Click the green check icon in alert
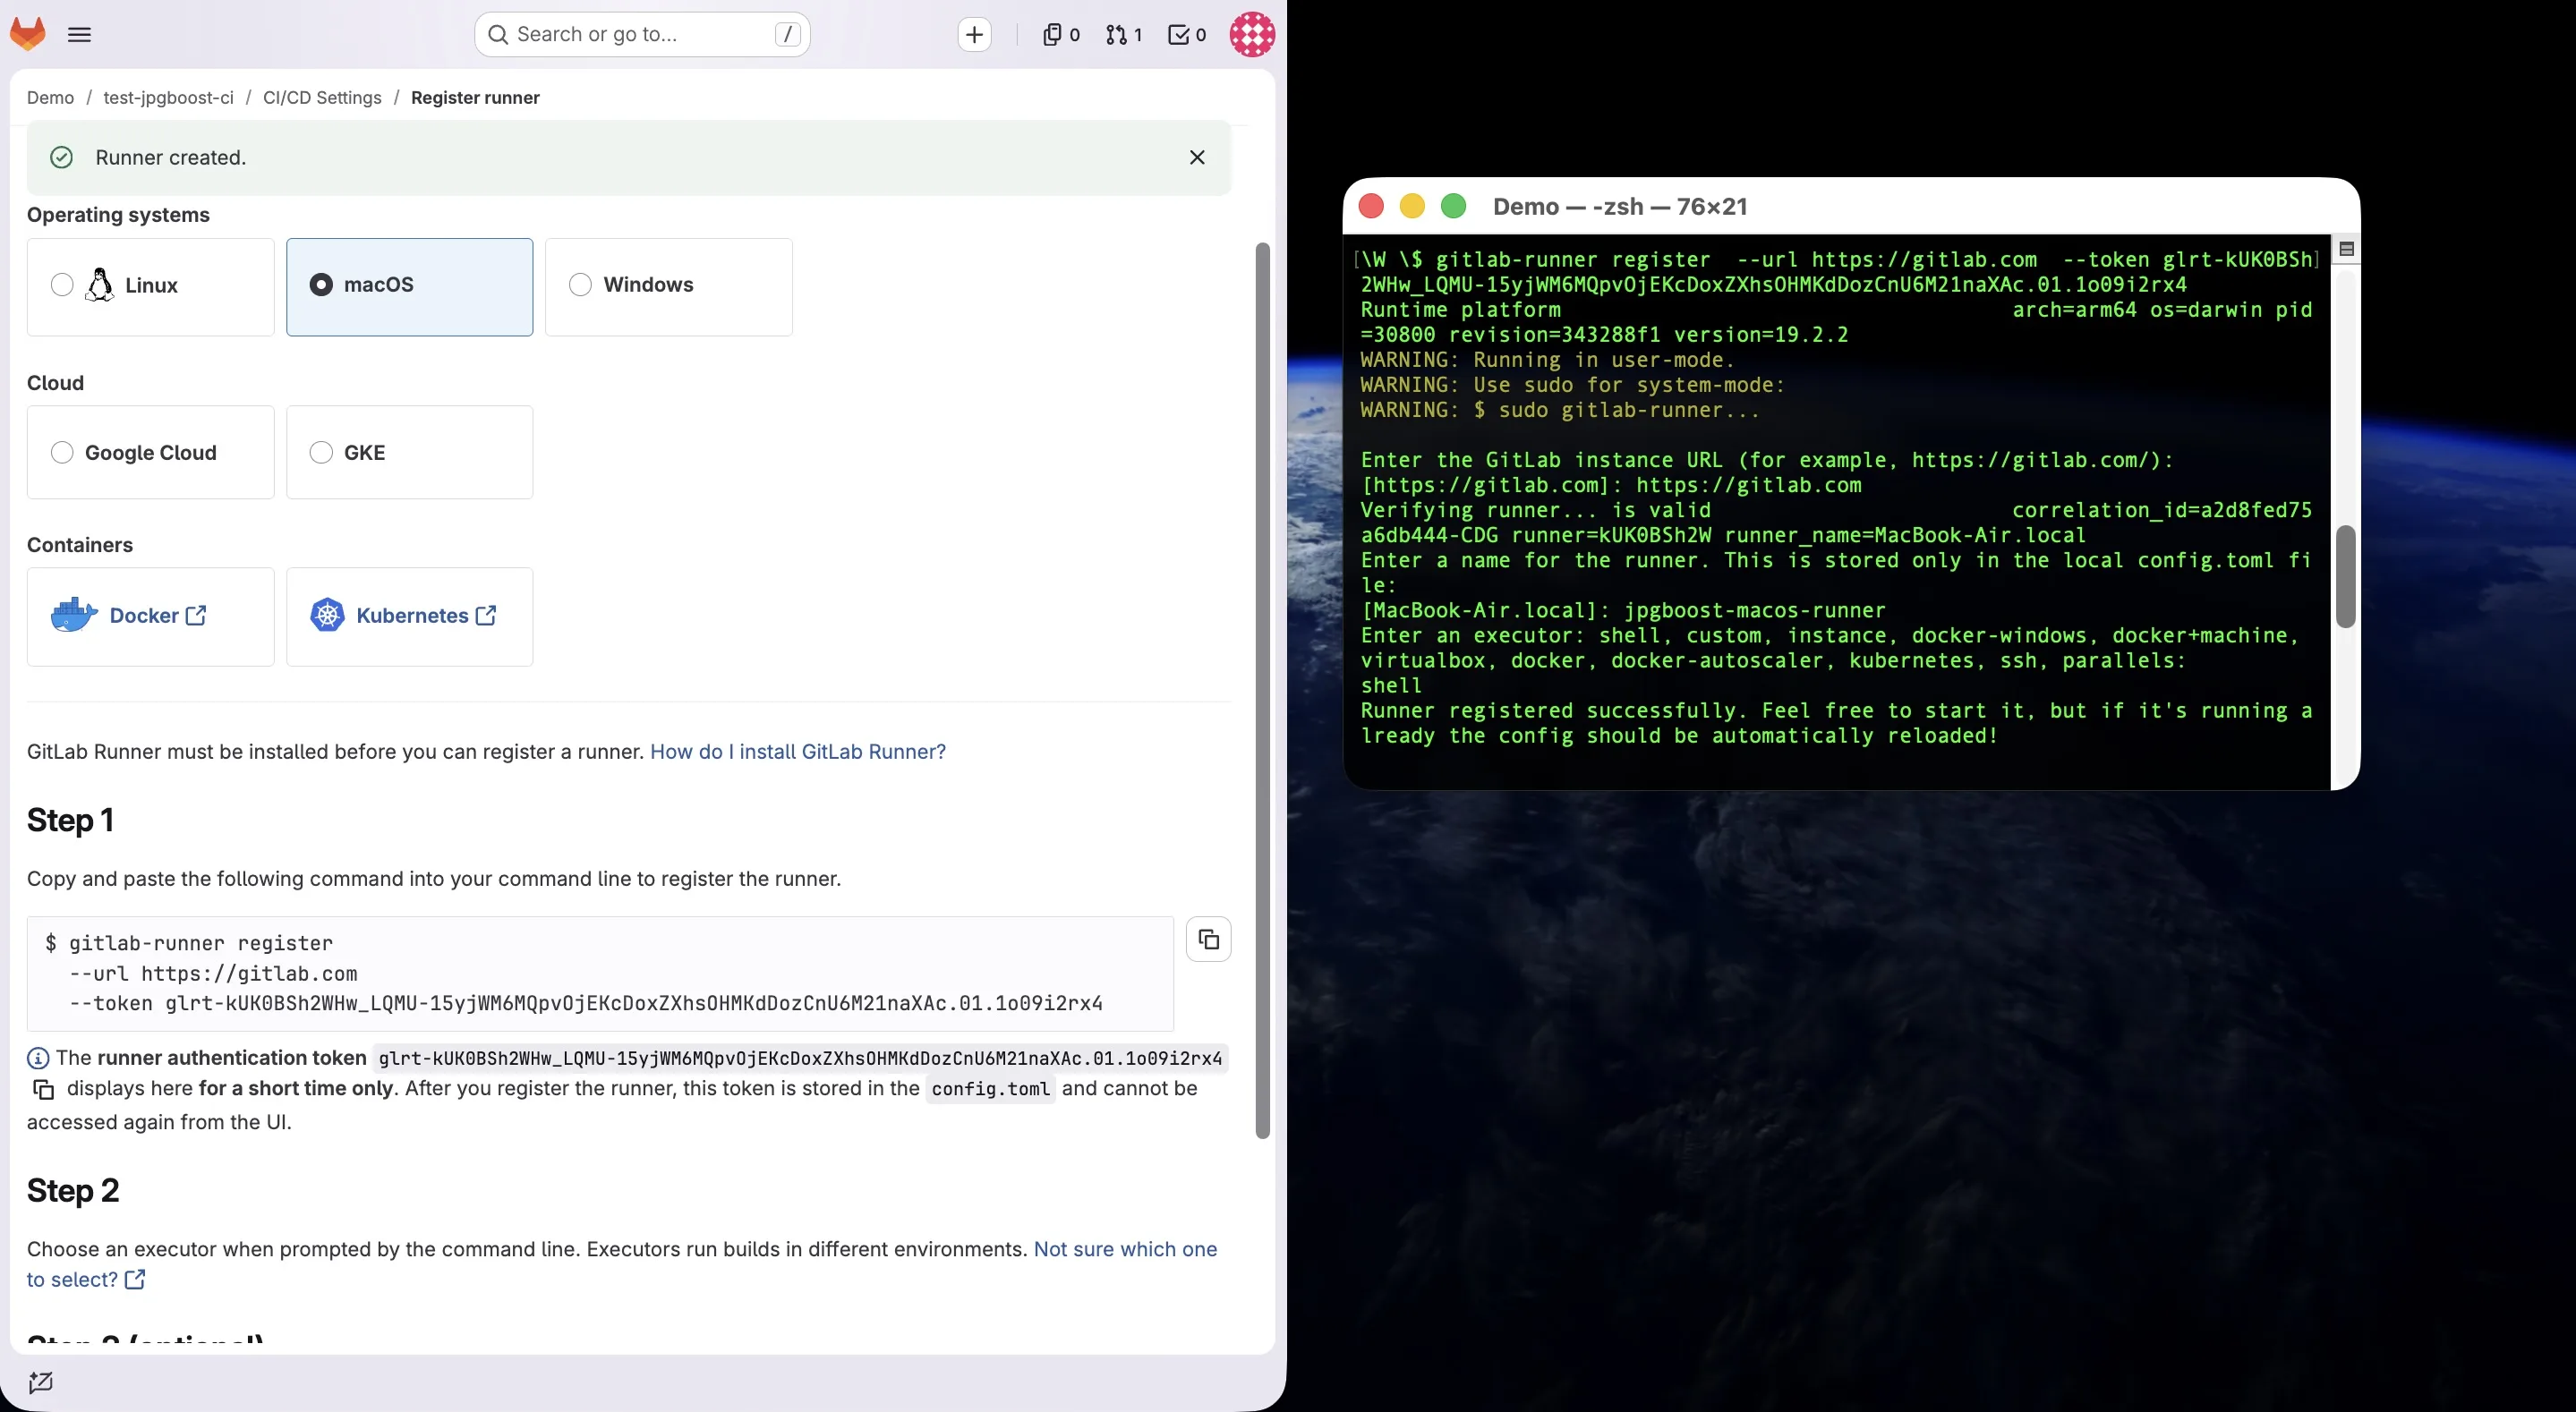This screenshot has width=2576, height=1412. [x=61, y=157]
